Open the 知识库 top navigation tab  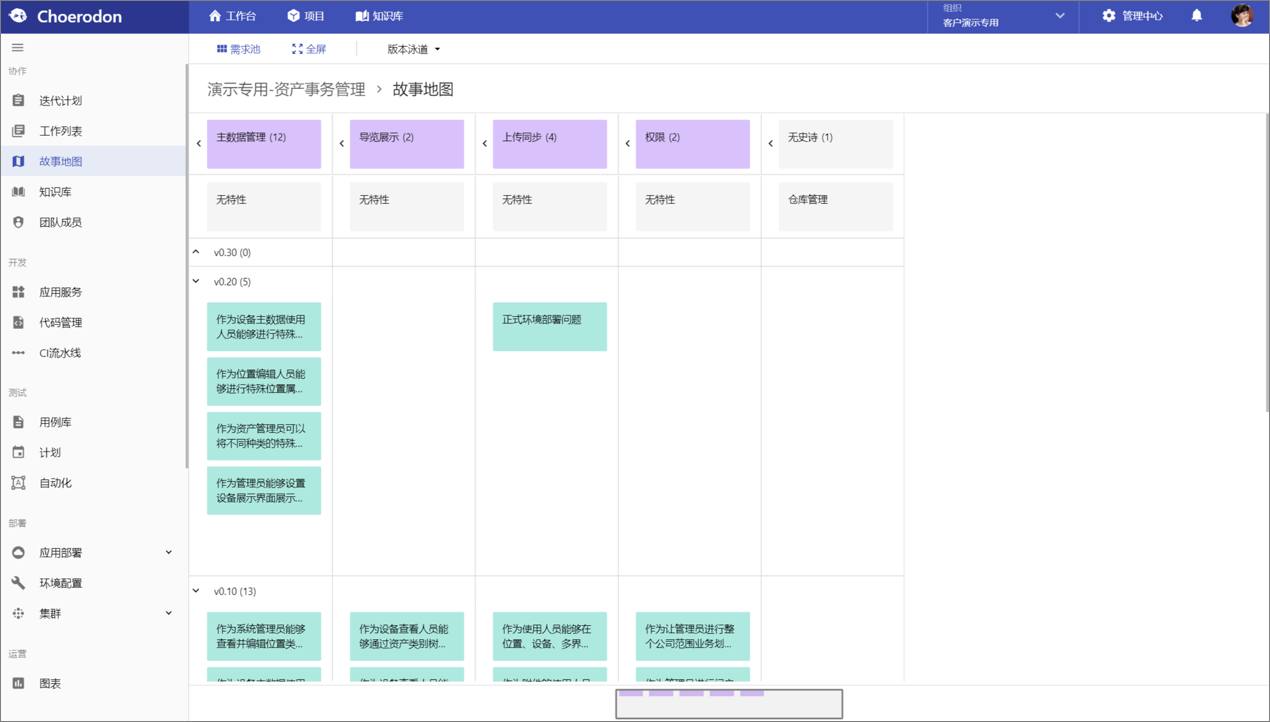(x=379, y=16)
